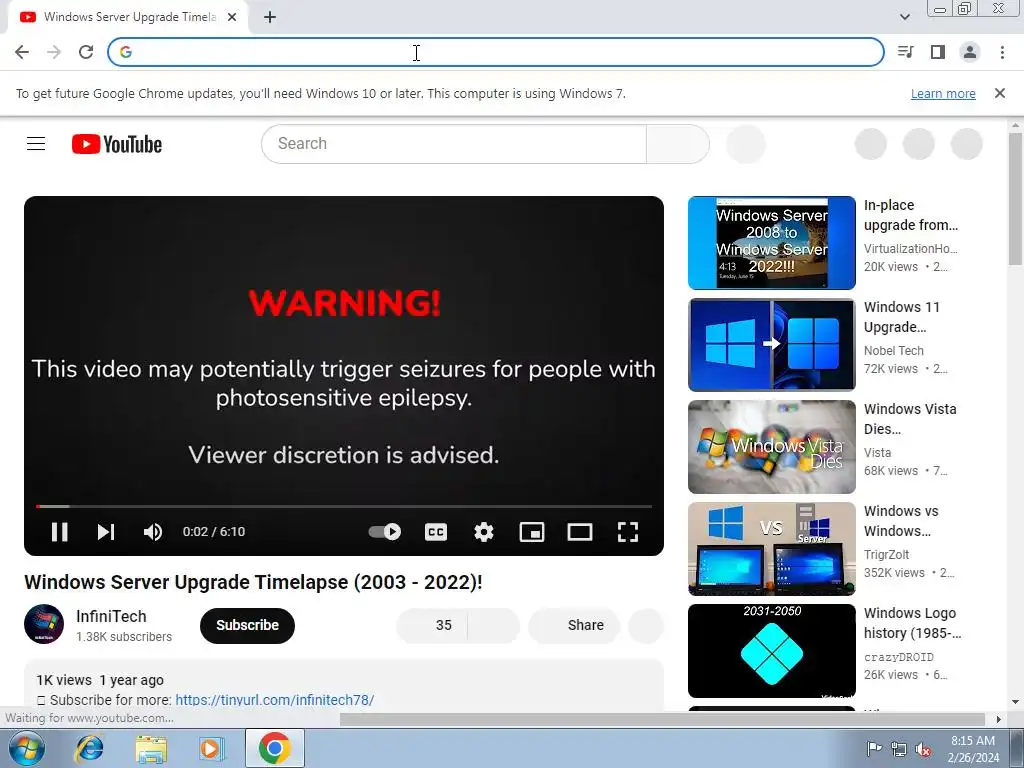The image size is (1024, 768).
Task: Pause the video with the pause button
Action: 59,532
